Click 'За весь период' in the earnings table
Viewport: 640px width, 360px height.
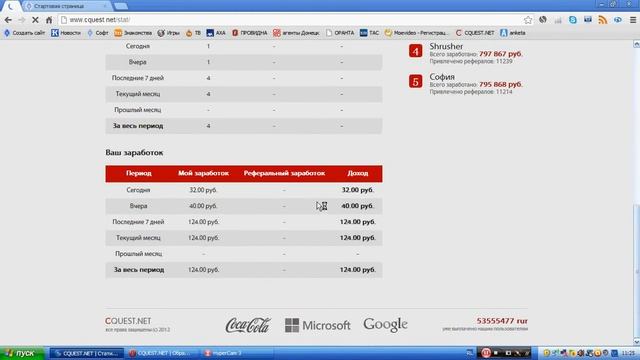tap(139, 269)
